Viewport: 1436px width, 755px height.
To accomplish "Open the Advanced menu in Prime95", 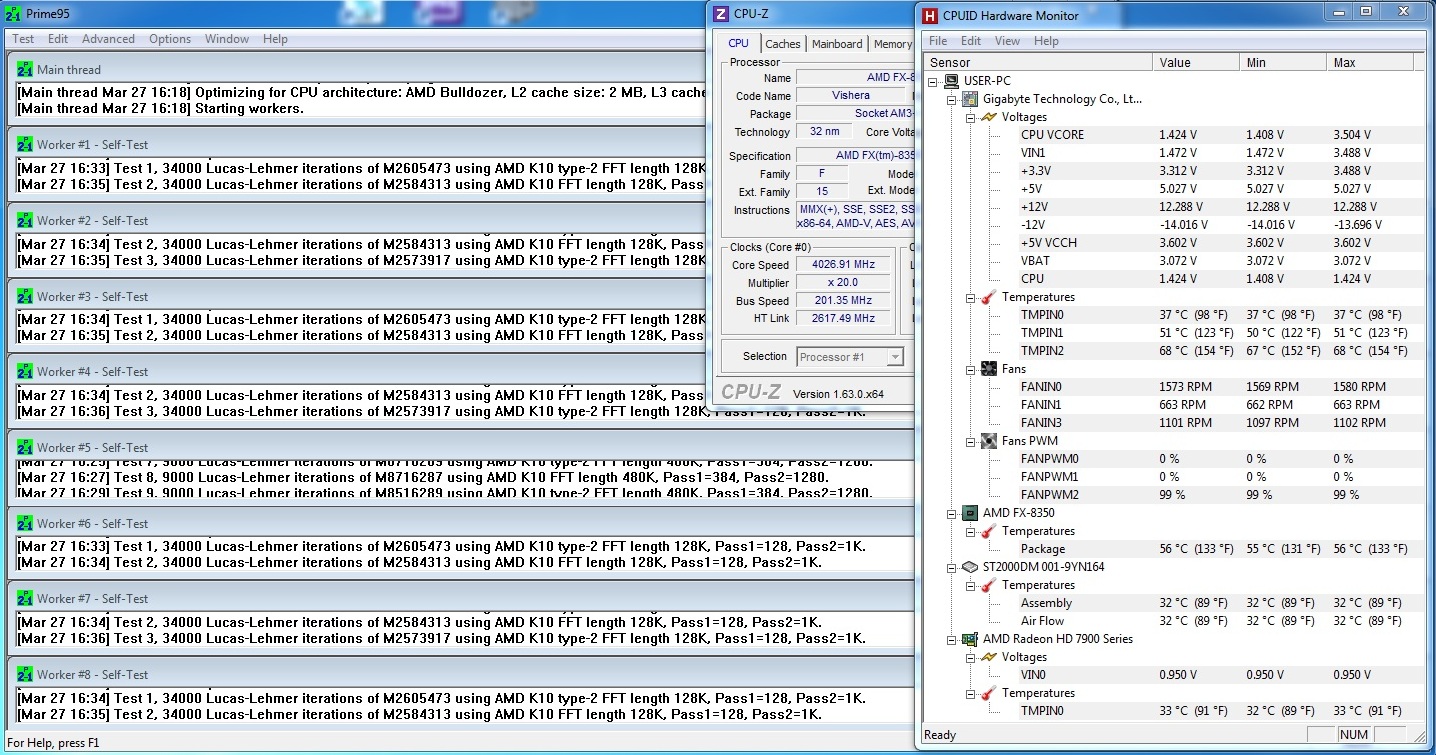I will [108, 39].
